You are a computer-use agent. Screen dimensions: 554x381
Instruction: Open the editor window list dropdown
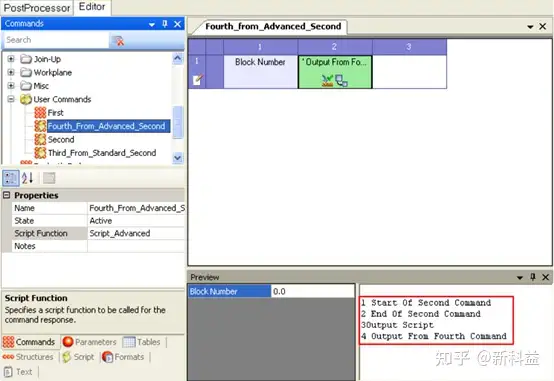coord(530,27)
